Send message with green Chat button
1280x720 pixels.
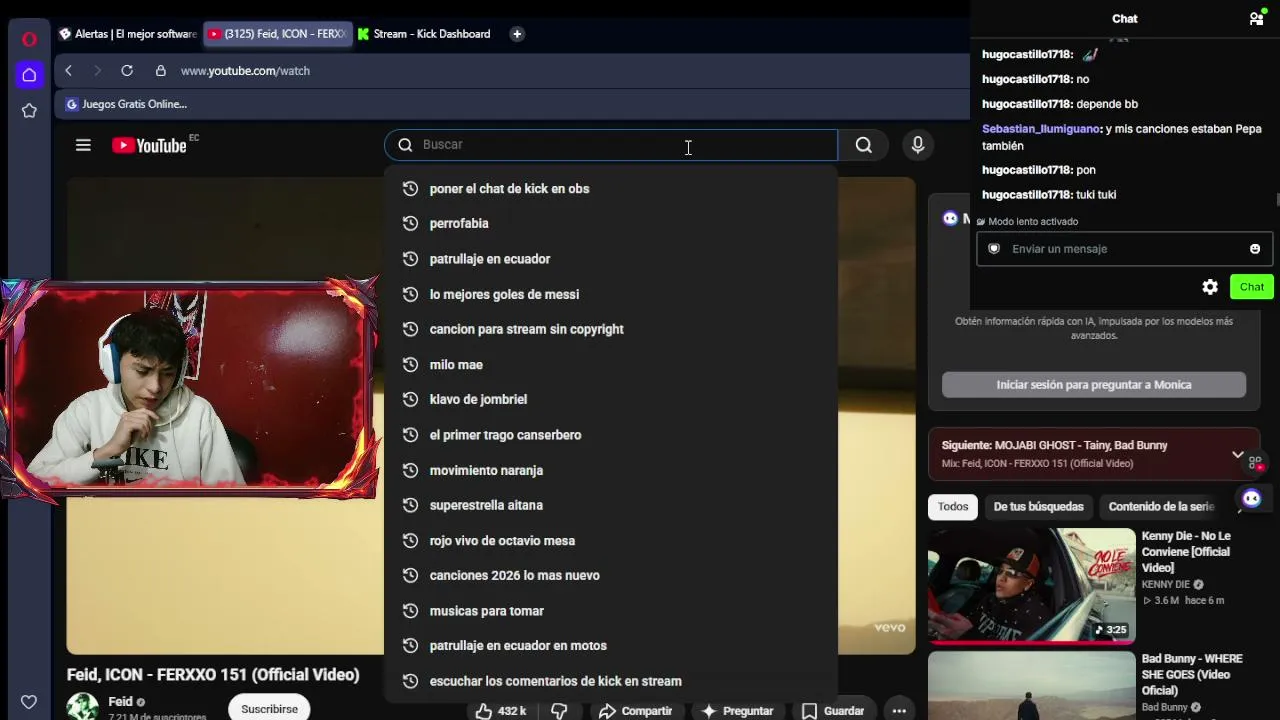1251,287
